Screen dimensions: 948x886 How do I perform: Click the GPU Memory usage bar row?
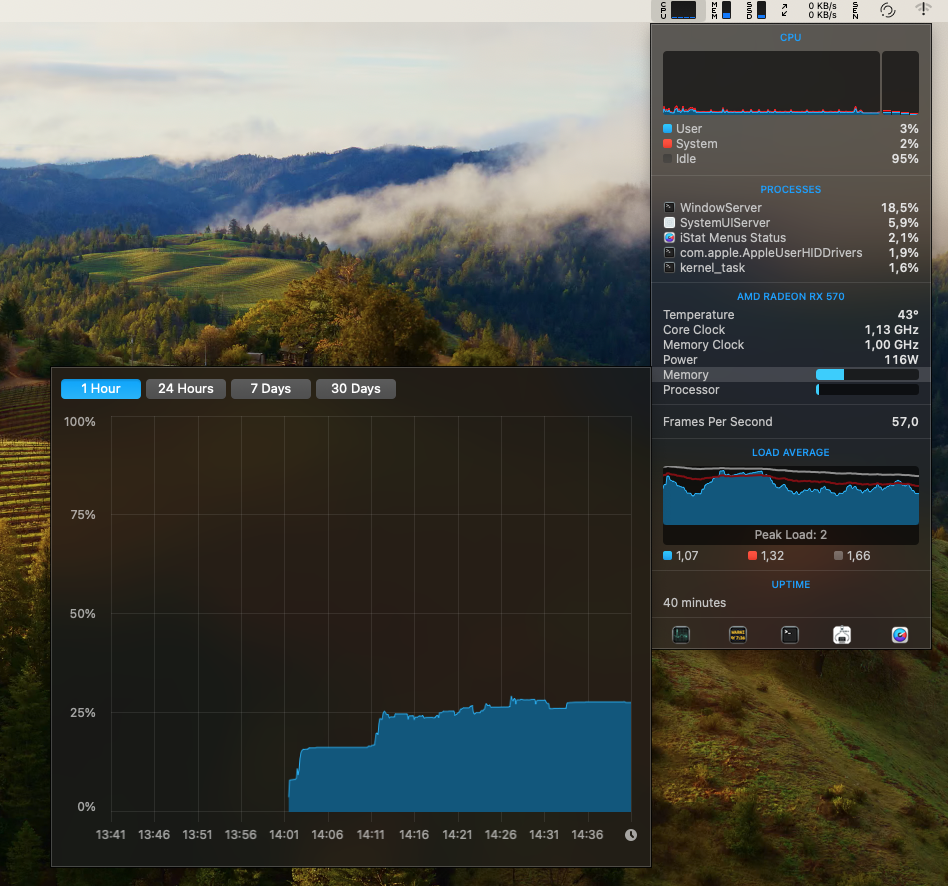coord(790,375)
